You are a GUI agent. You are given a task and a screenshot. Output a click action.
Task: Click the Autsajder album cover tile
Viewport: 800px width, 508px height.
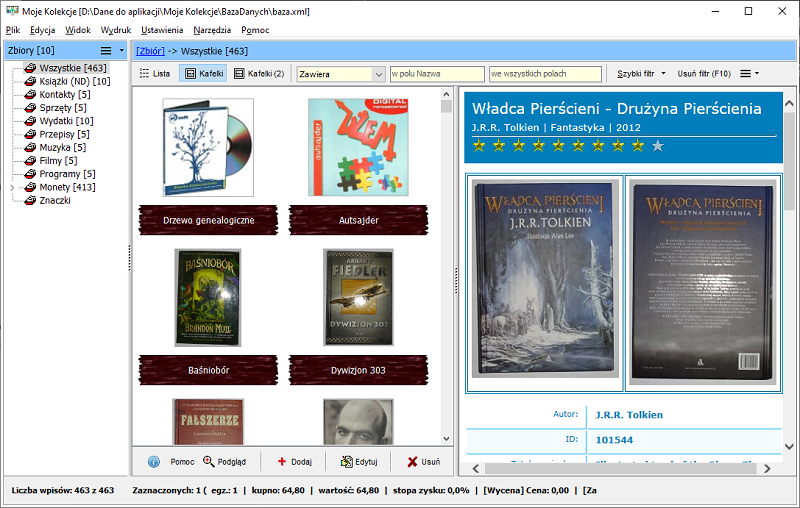[358, 147]
